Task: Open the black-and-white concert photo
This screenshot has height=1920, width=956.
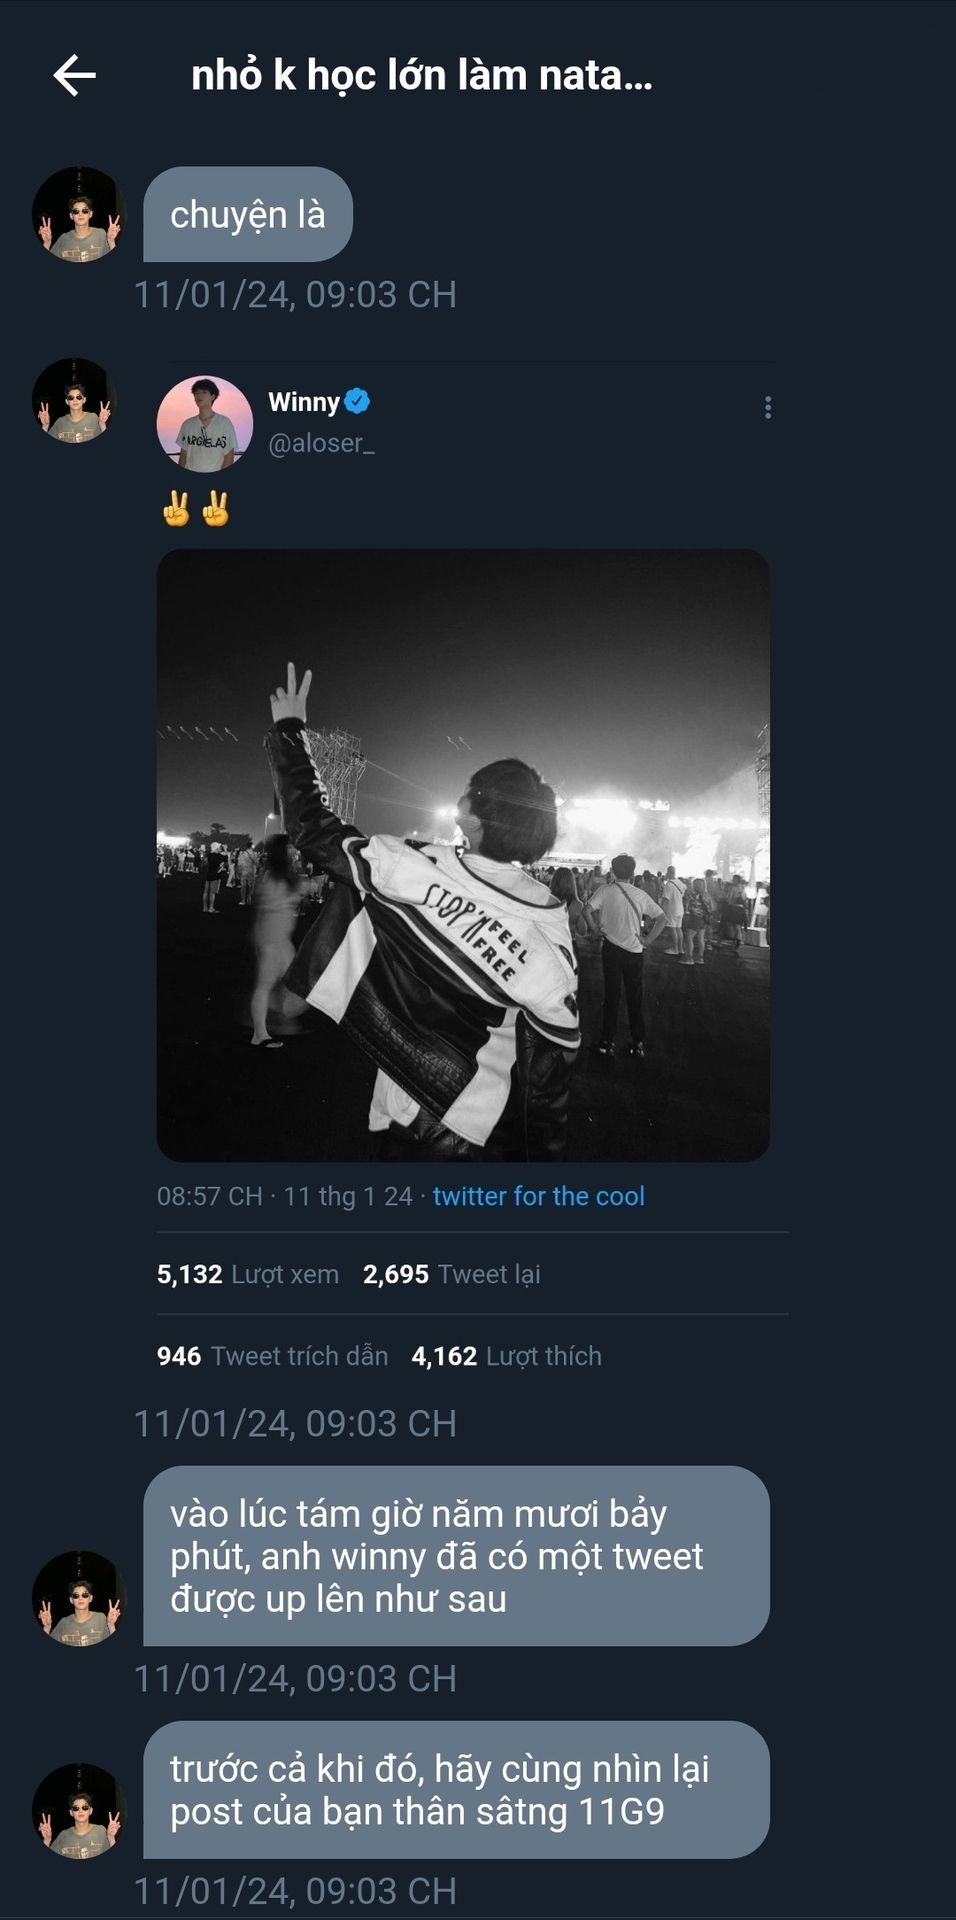Action: 463,855
